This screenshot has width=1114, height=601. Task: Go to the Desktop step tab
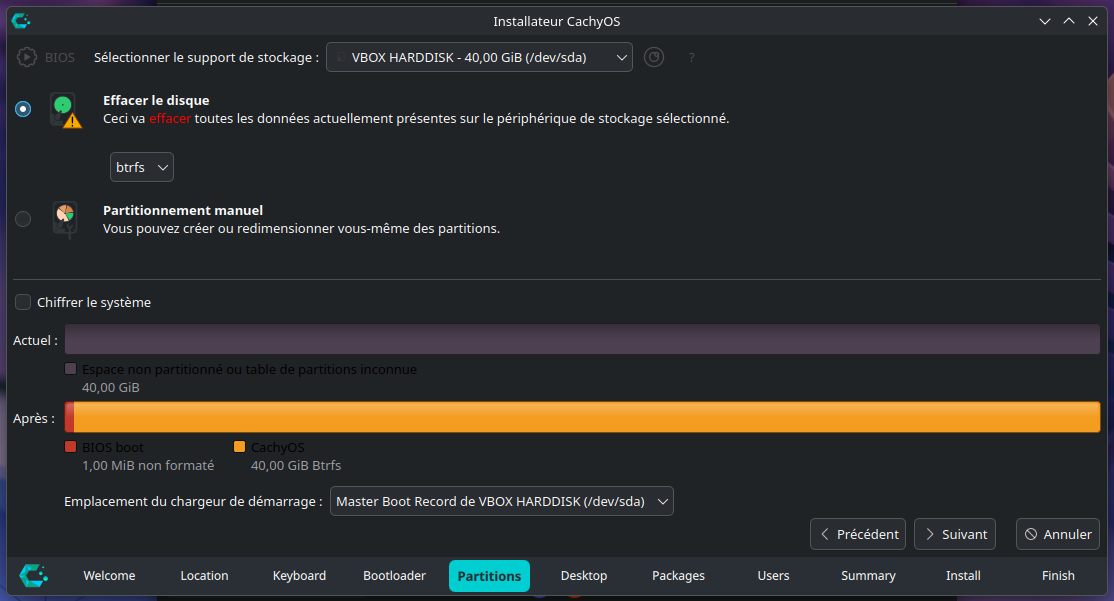coord(584,576)
